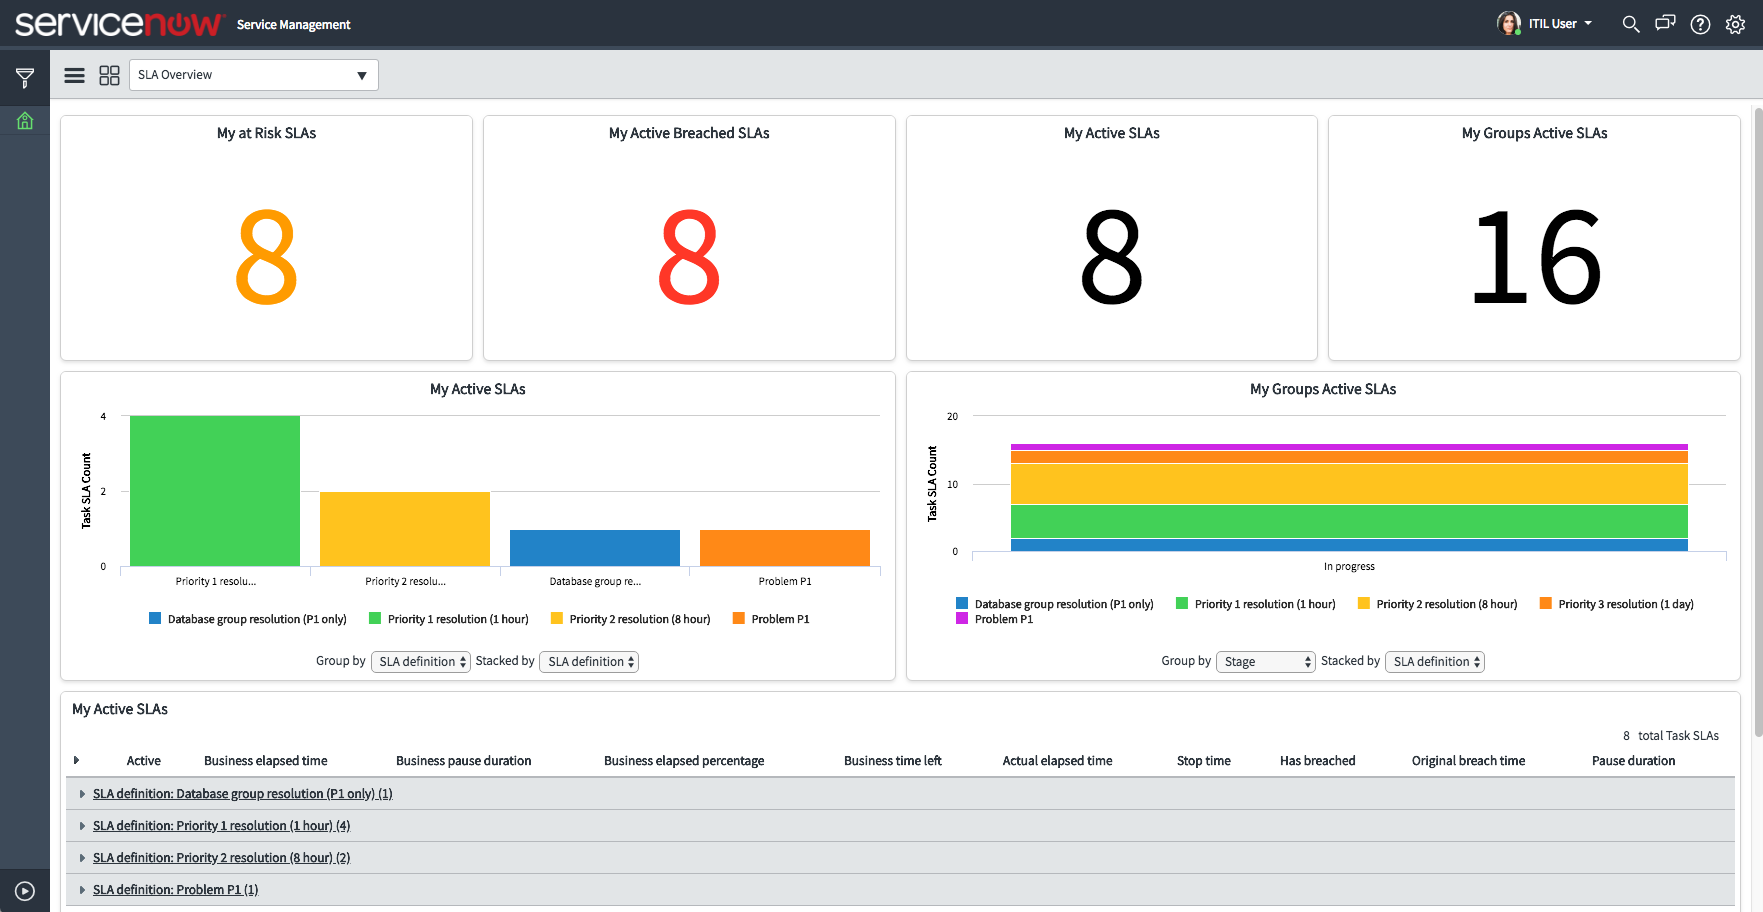Expand all groups with header triangle

76,761
